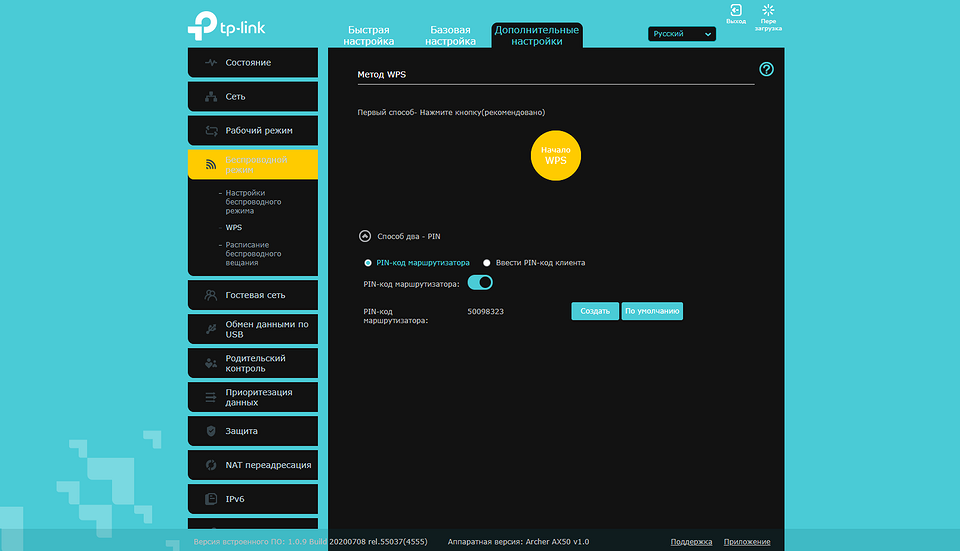Image resolution: width=960 pixels, height=551 pixels.
Task: Open the help question mark icon
Action: coord(766,69)
